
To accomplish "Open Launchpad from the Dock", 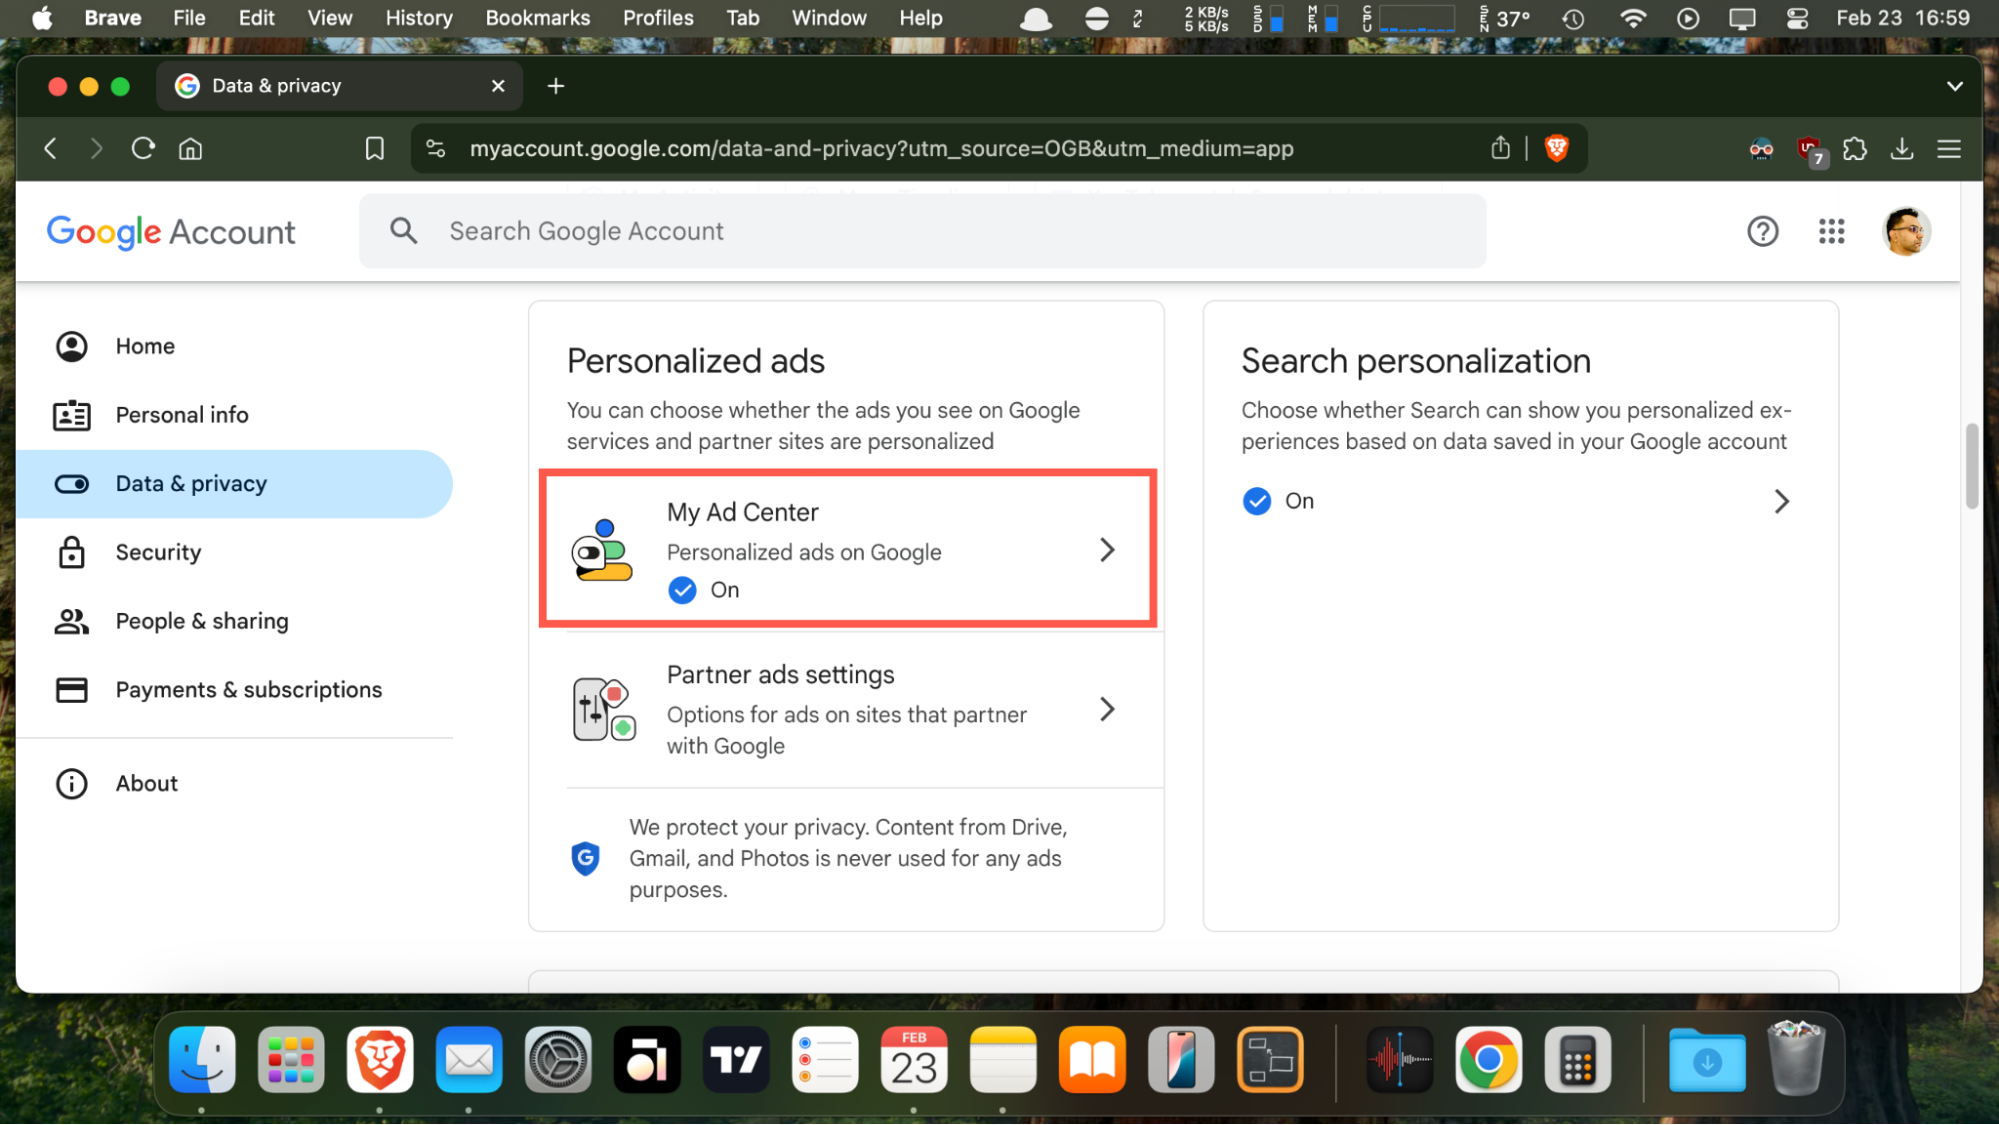I will pos(291,1060).
